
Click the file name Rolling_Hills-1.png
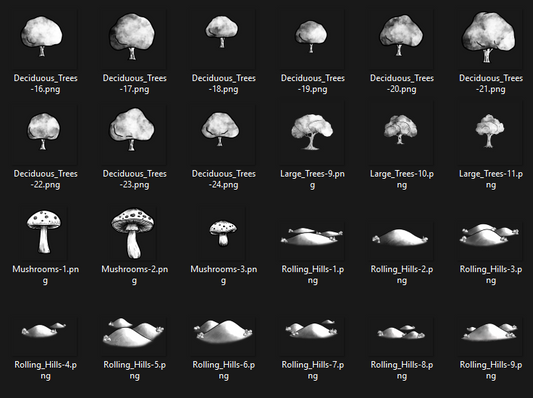point(313,275)
